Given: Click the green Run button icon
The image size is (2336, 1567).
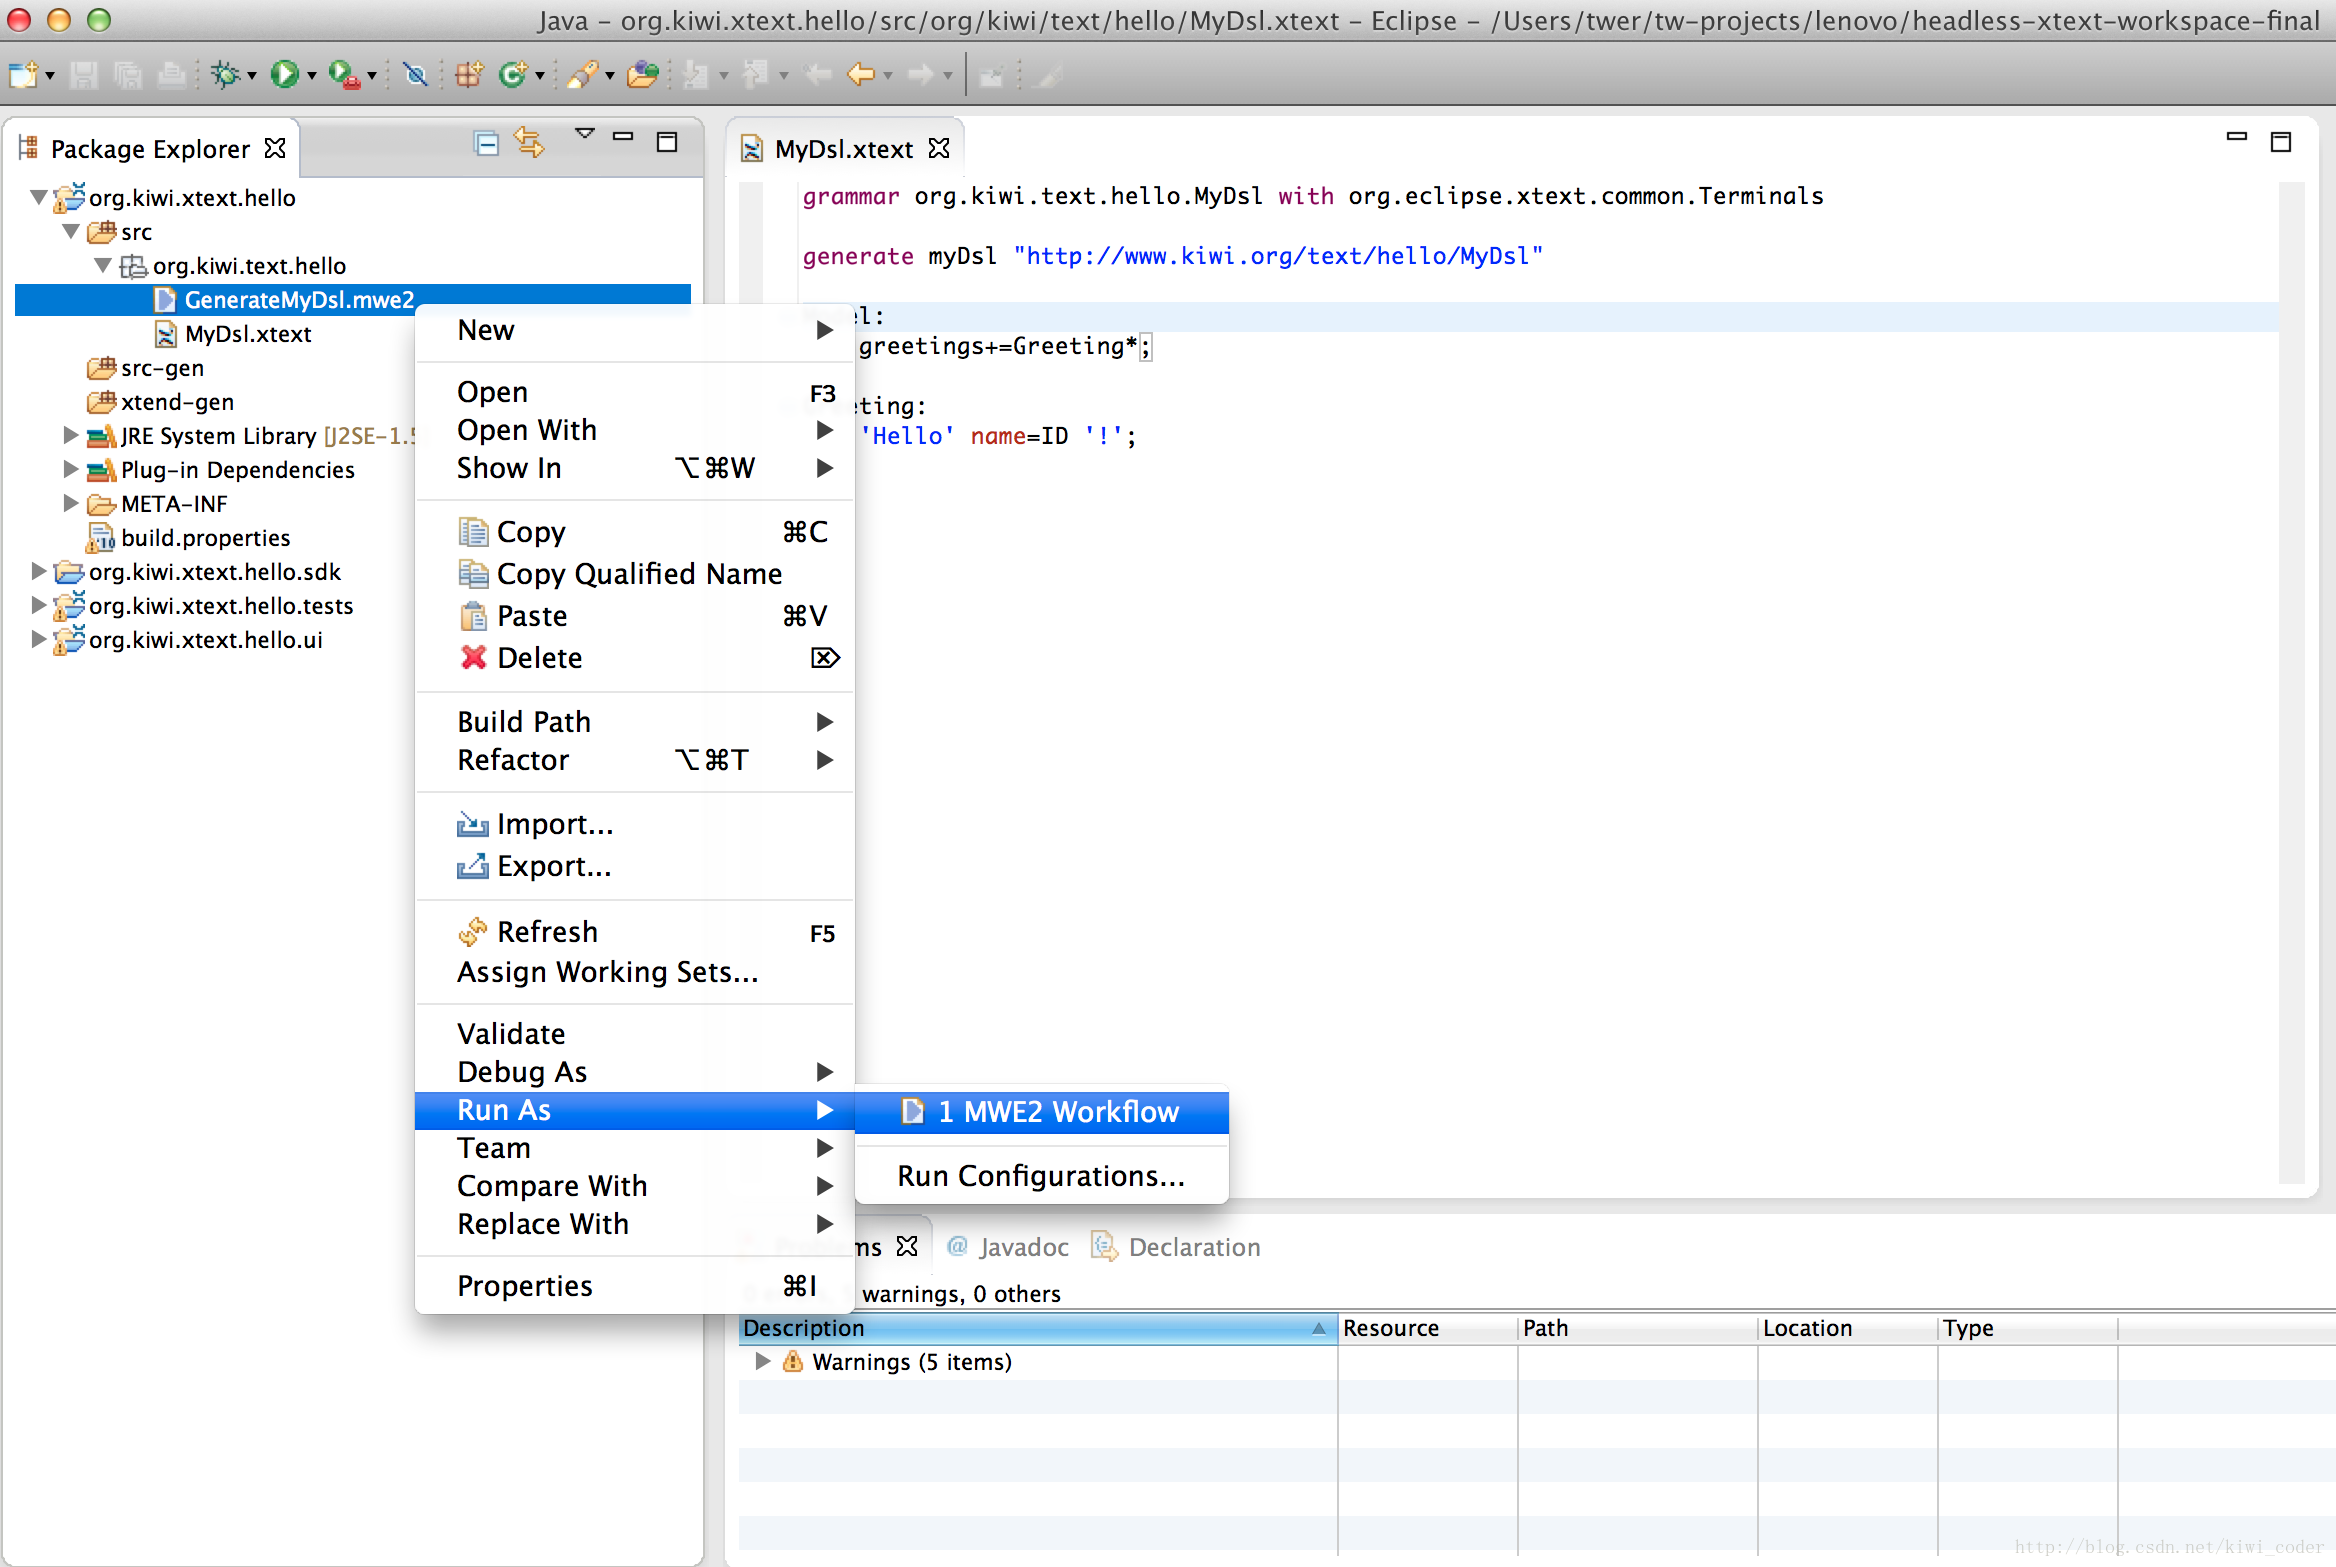Looking at the screenshot, I should click(284, 75).
